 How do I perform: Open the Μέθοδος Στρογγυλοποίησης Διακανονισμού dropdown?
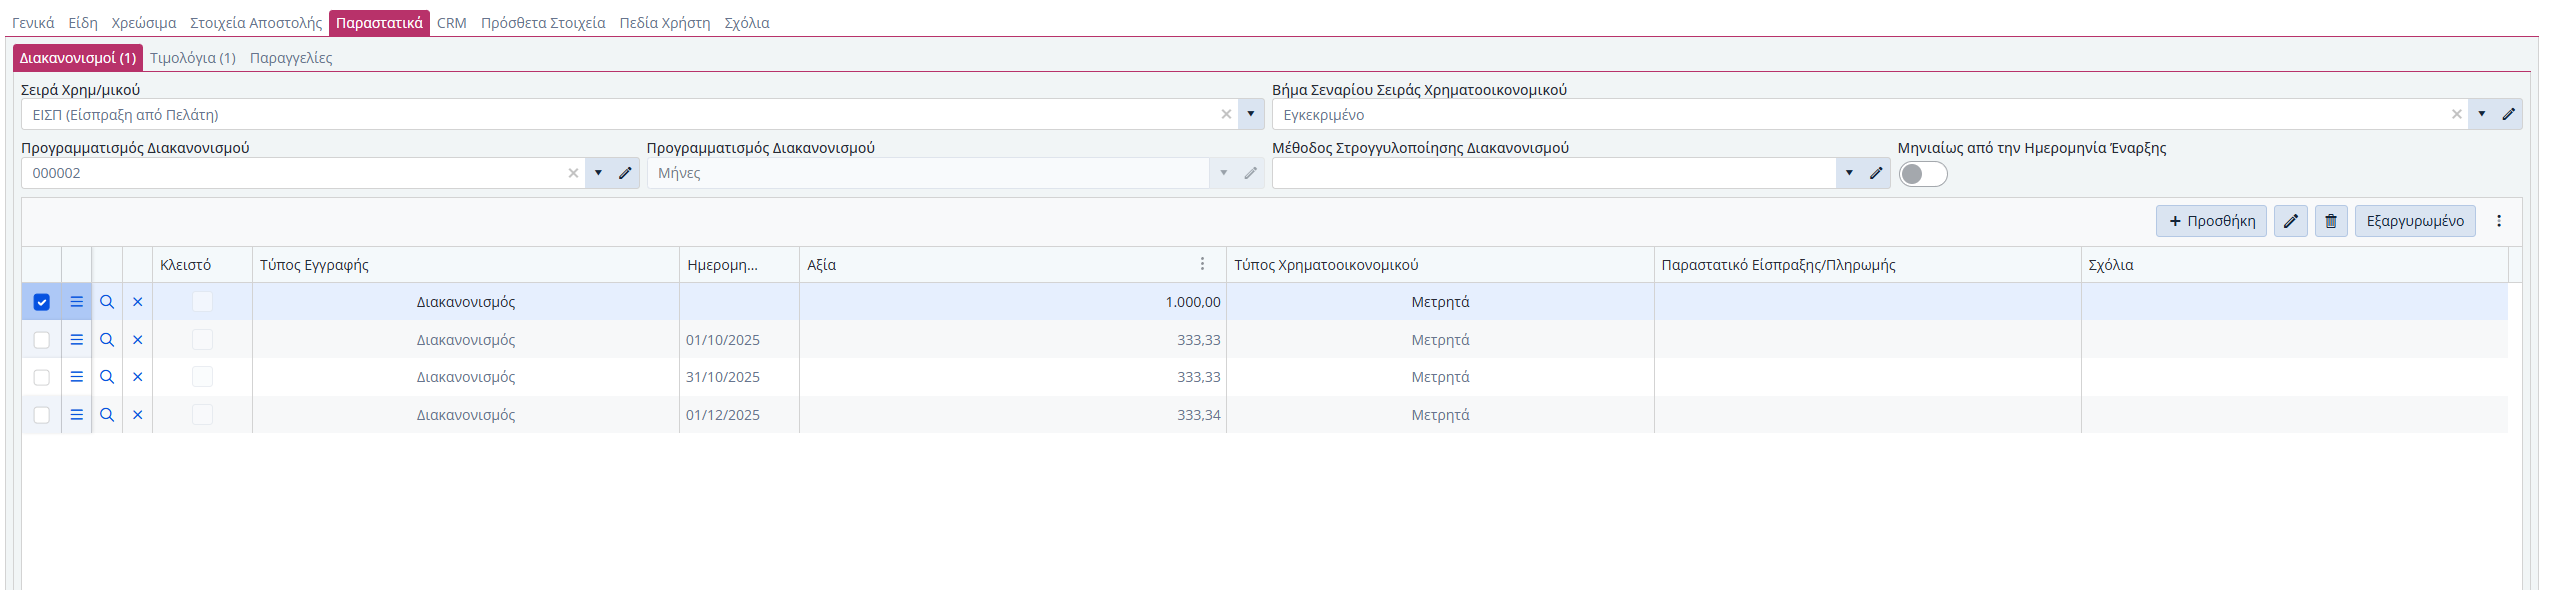(1849, 173)
